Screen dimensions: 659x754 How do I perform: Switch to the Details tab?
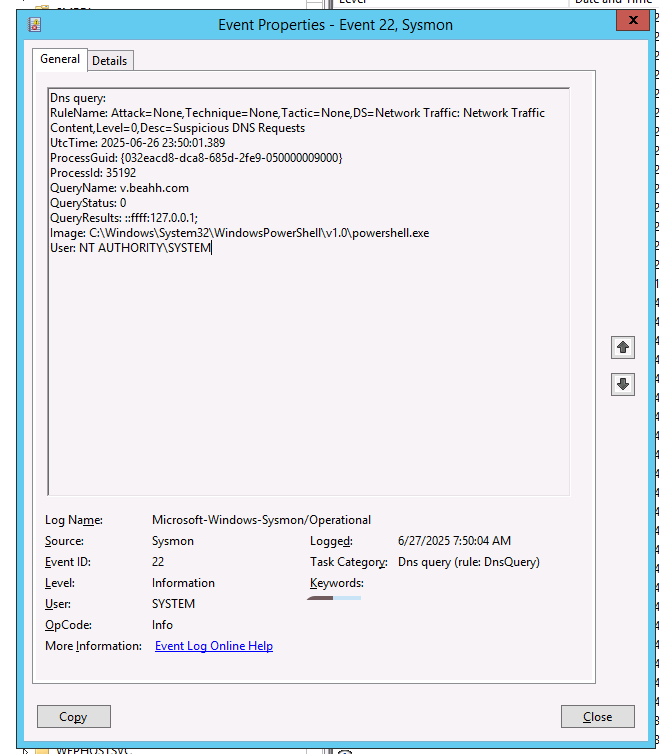coord(109,61)
